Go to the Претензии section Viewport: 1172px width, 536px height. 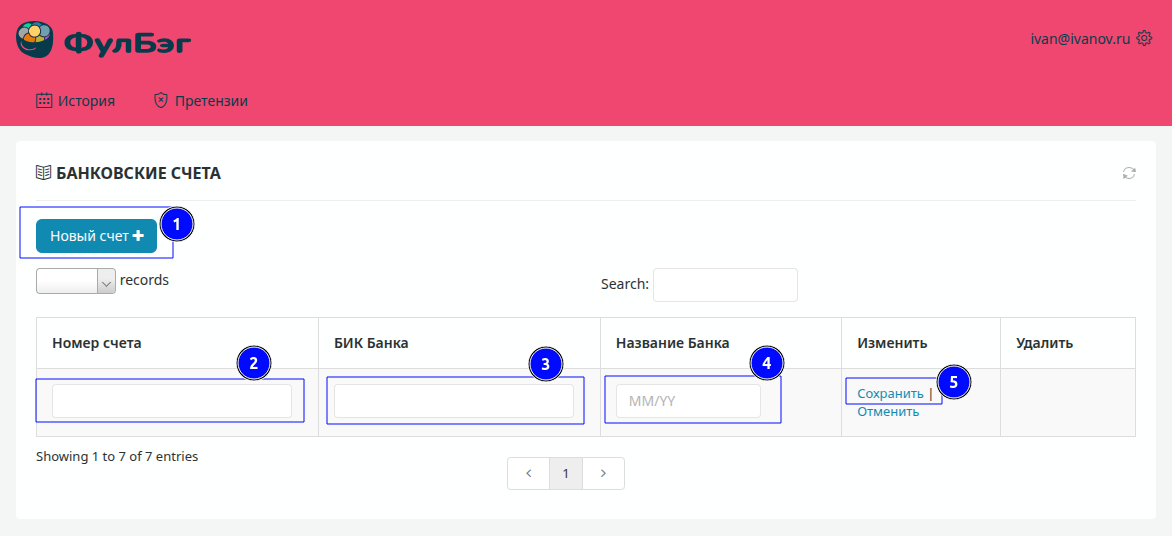[x=200, y=100]
